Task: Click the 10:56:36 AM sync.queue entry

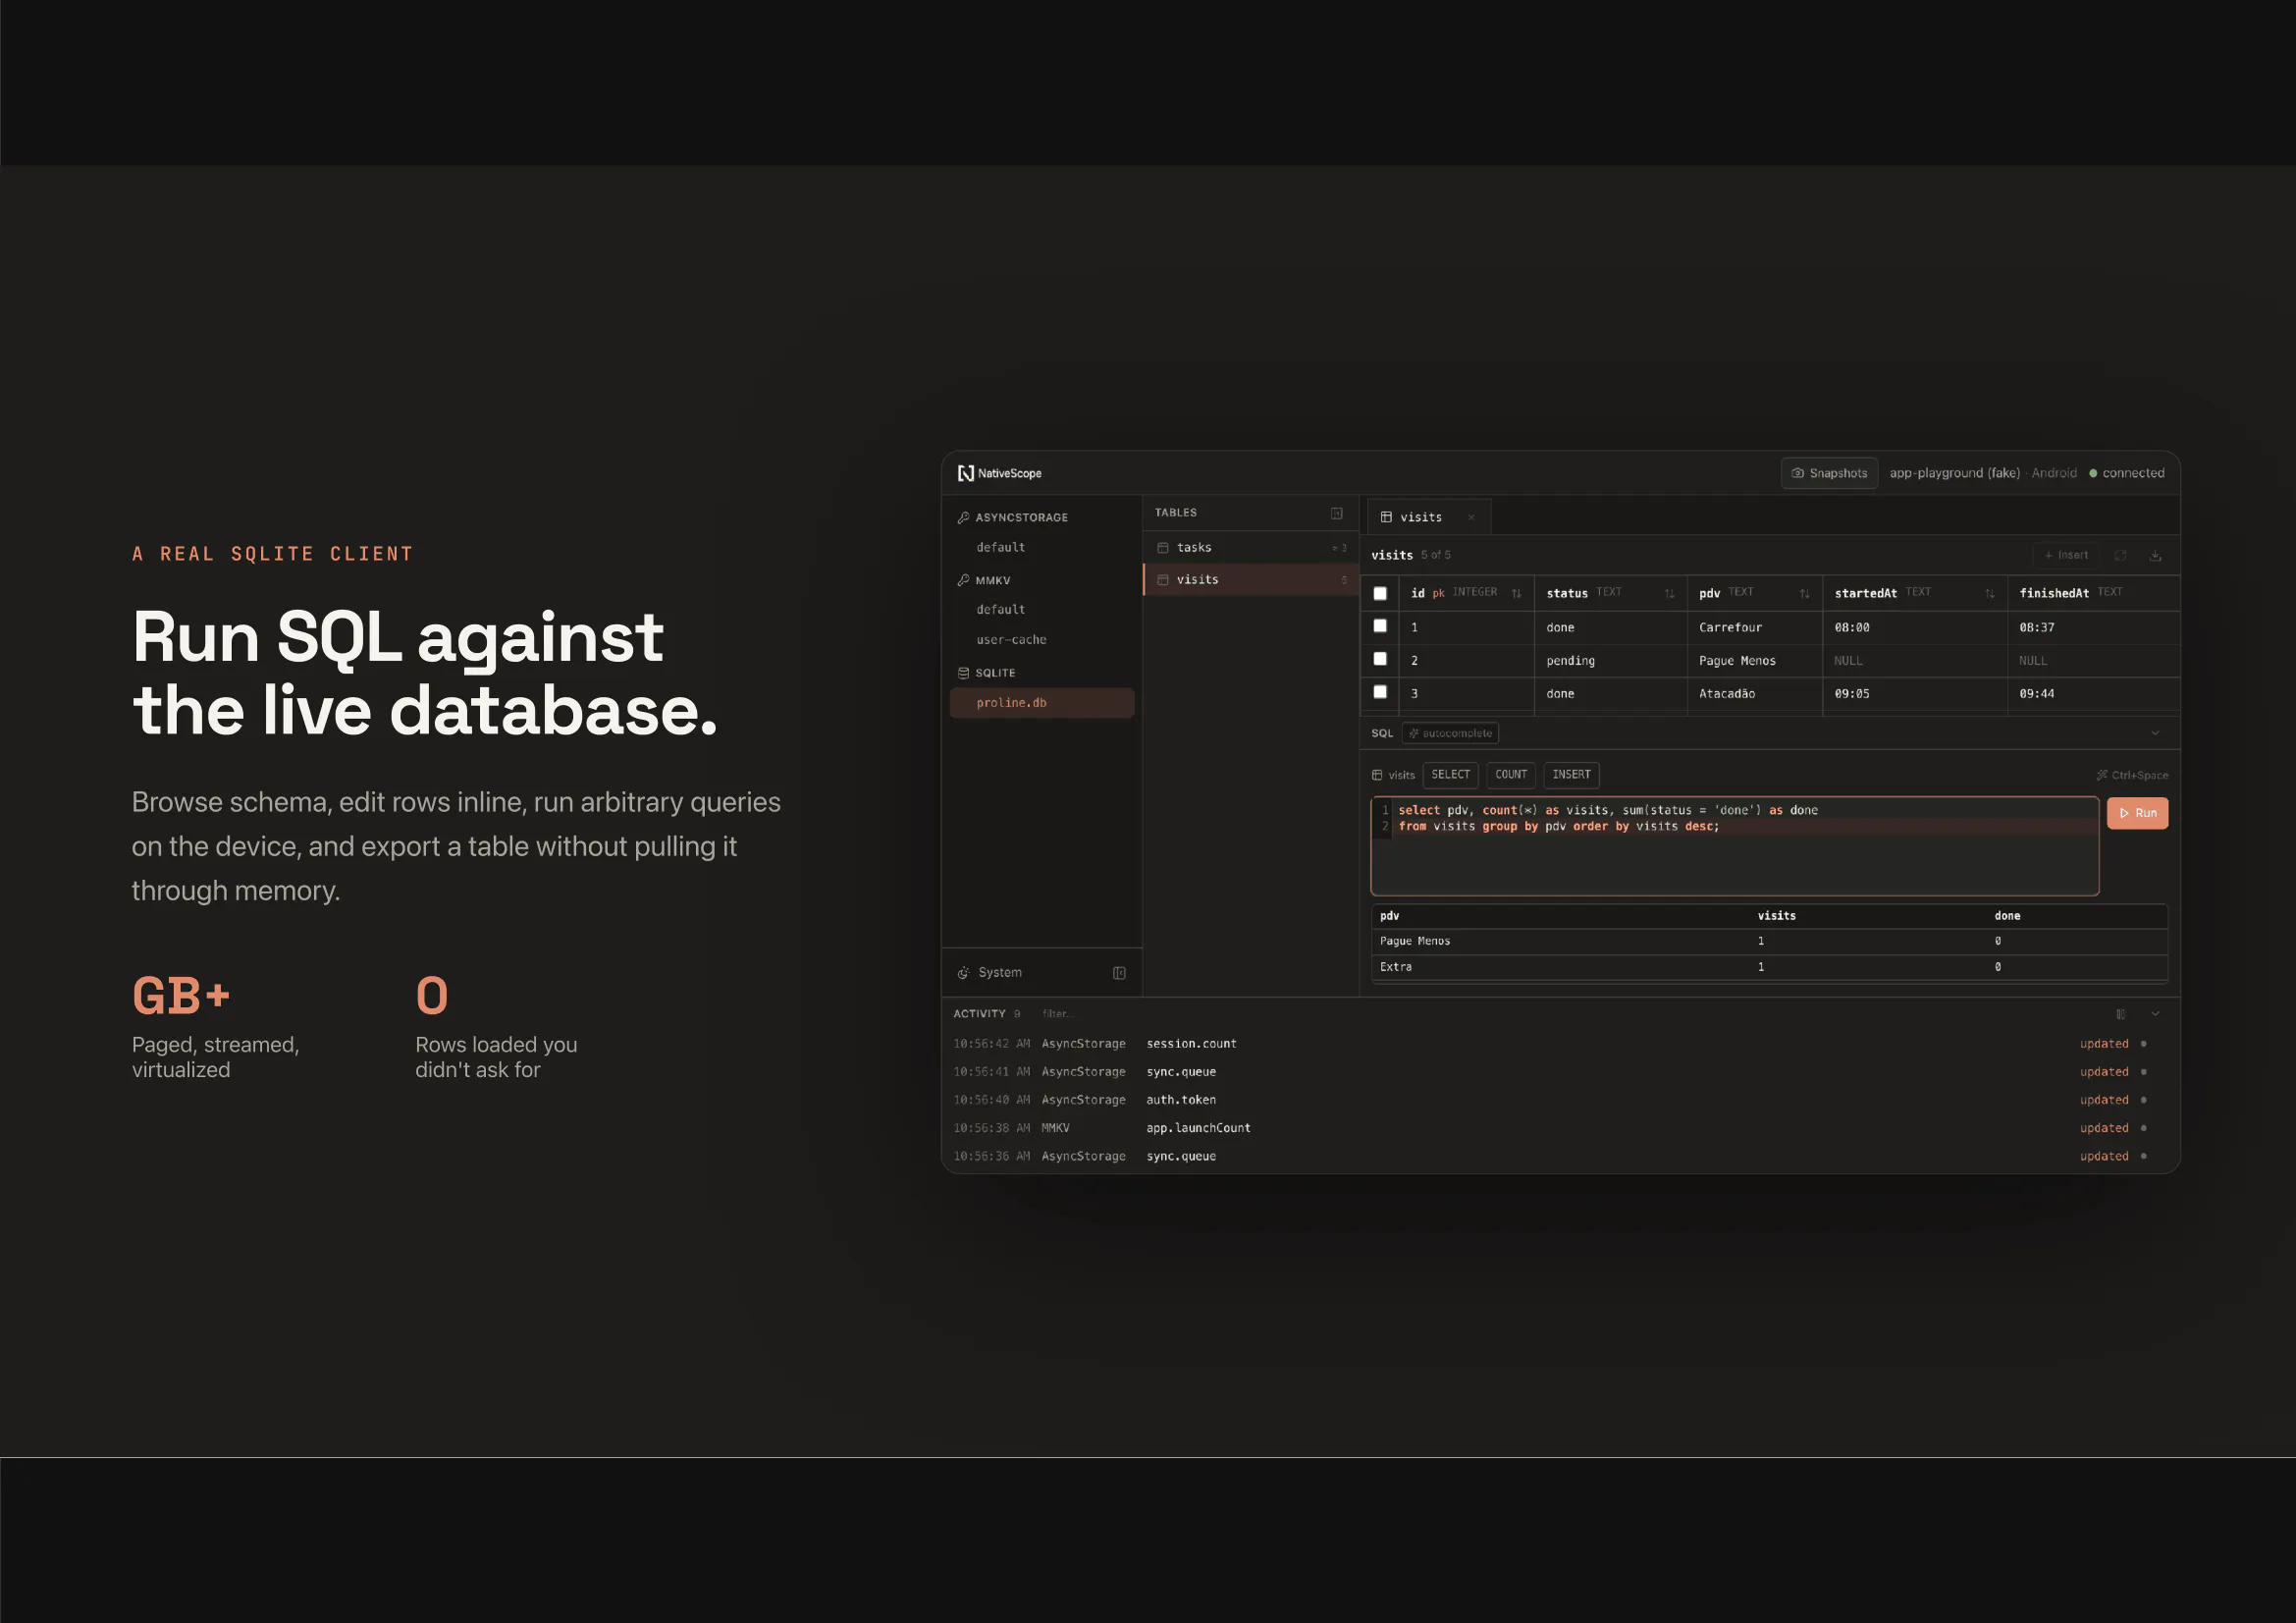Action: pos(1560,1156)
